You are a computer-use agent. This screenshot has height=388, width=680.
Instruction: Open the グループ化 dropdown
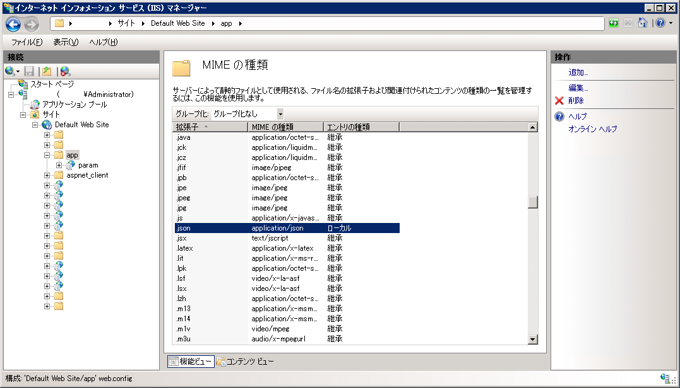(280, 114)
